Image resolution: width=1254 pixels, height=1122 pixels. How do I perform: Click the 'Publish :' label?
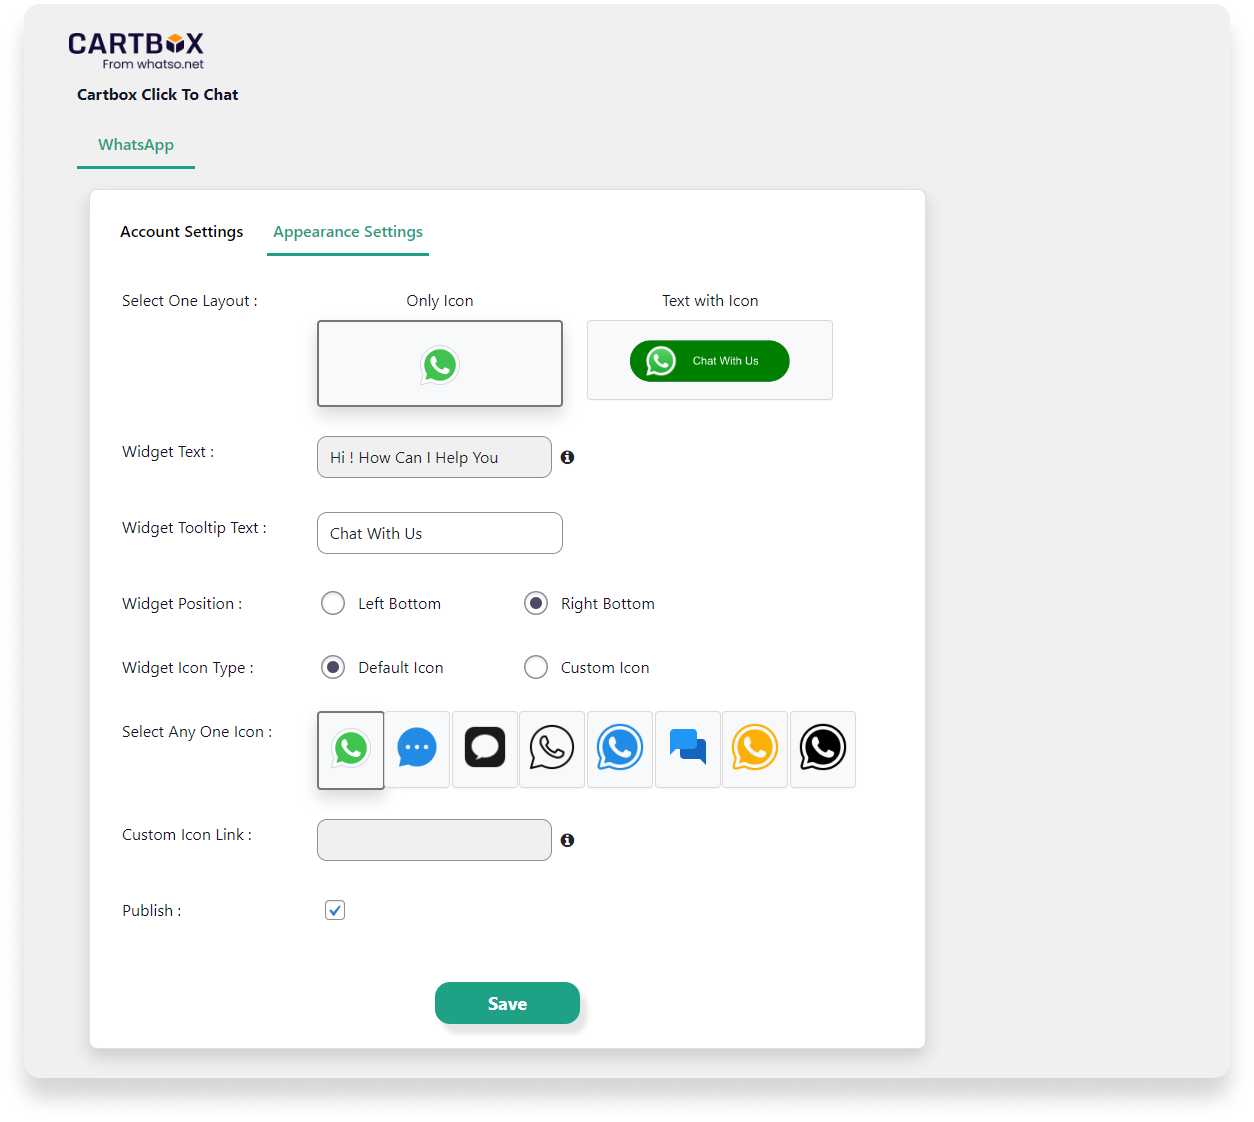[152, 910]
